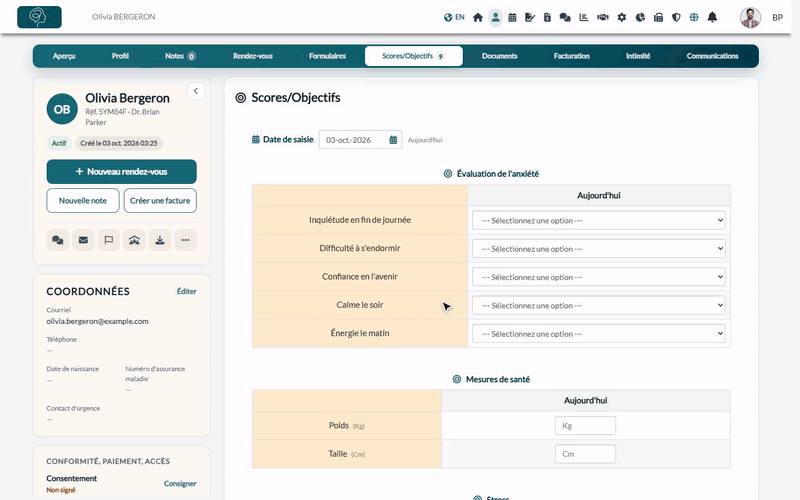Open the Énergie le matin dropdown
The width and height of the screenshot is (800, 500).
598,334
